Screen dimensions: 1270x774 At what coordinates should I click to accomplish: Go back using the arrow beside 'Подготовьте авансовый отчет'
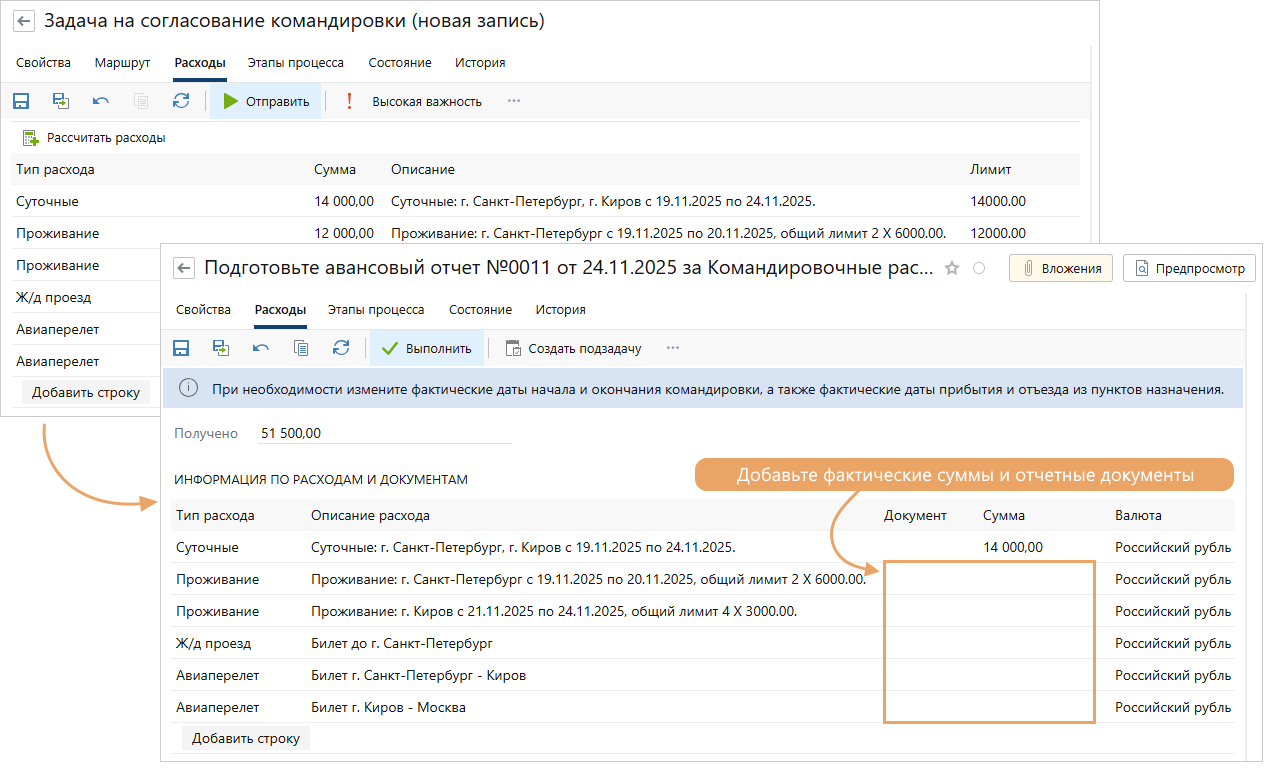184,268
